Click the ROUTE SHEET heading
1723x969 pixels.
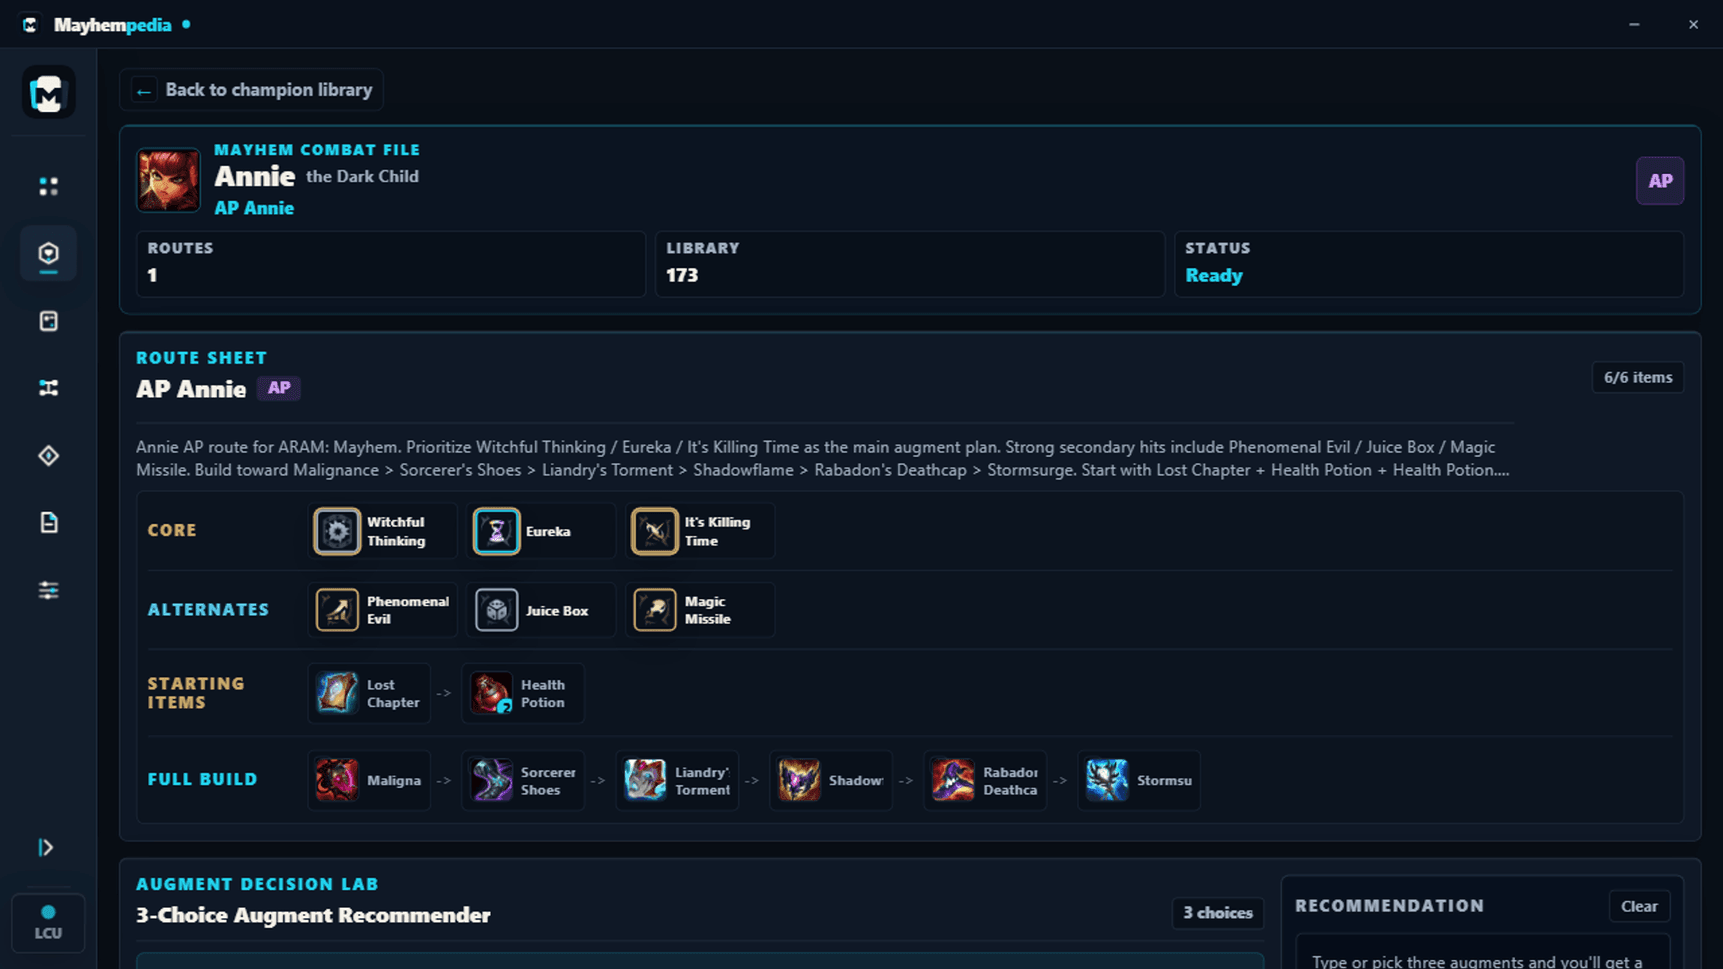pos(202,358)
